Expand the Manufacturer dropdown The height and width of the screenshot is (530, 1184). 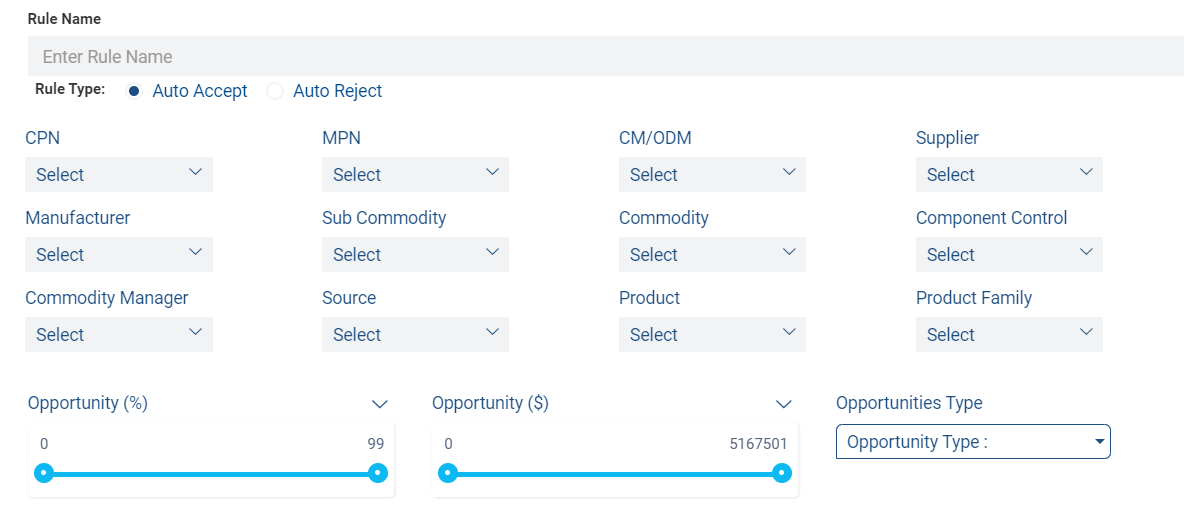[x=119, y=254]
